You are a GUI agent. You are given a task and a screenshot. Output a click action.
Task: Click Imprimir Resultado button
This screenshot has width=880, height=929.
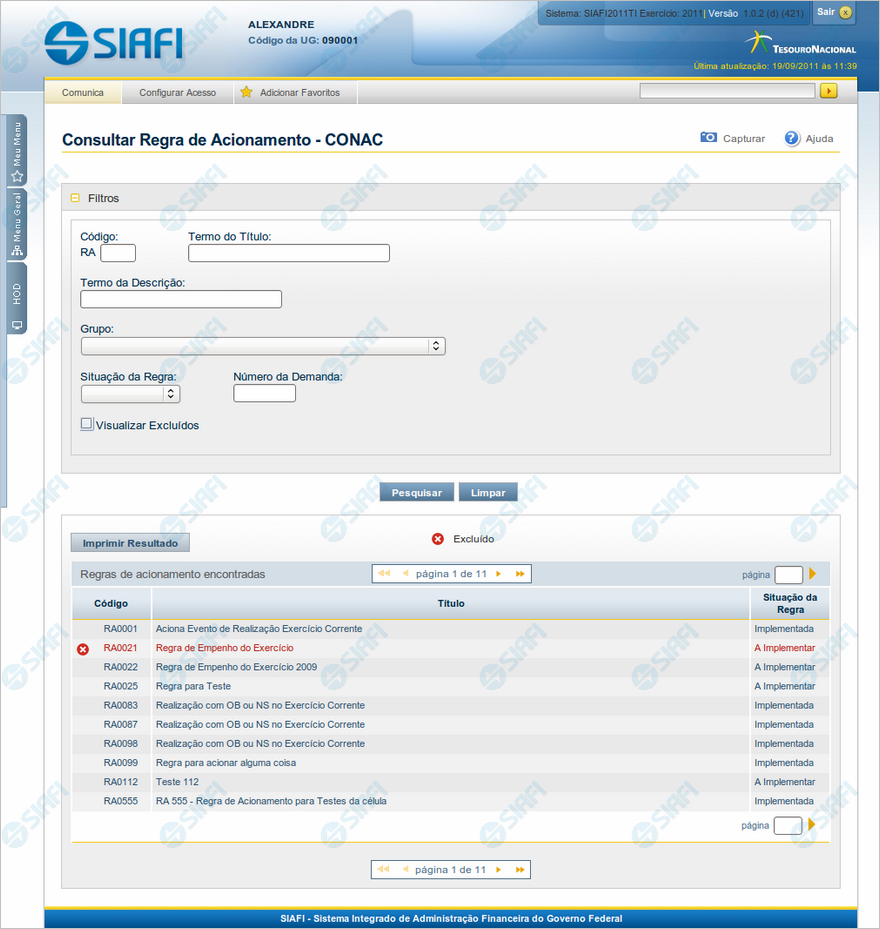point(130,543)
